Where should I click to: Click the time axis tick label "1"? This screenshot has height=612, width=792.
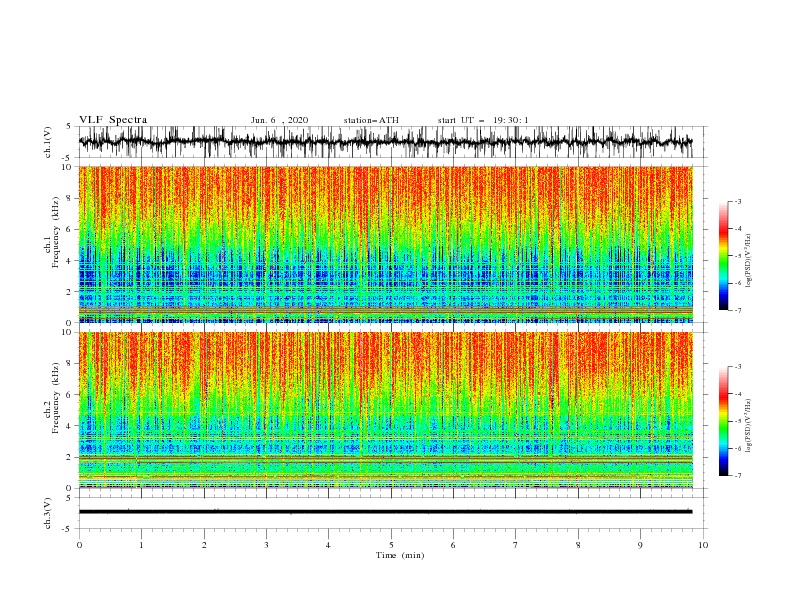click(x=141, y=545)
